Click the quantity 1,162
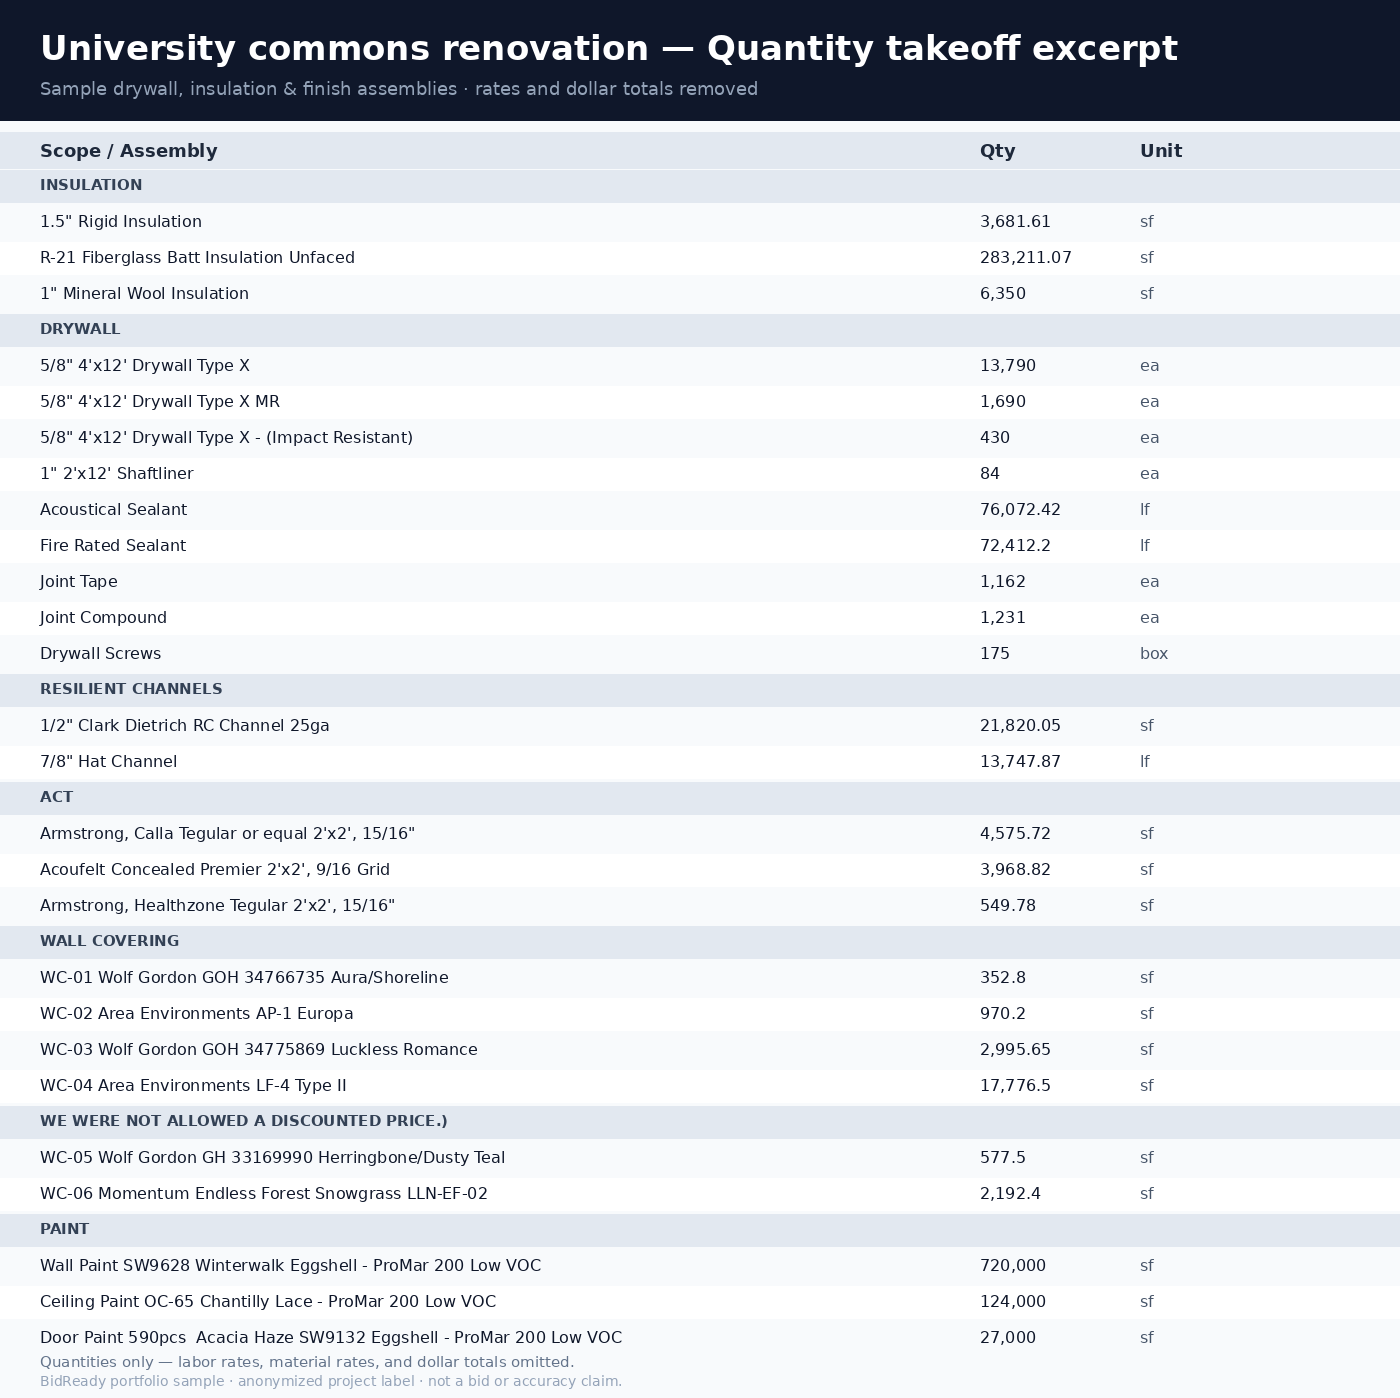Screen dimensions: 1400x1398 tap(1003, 582)
